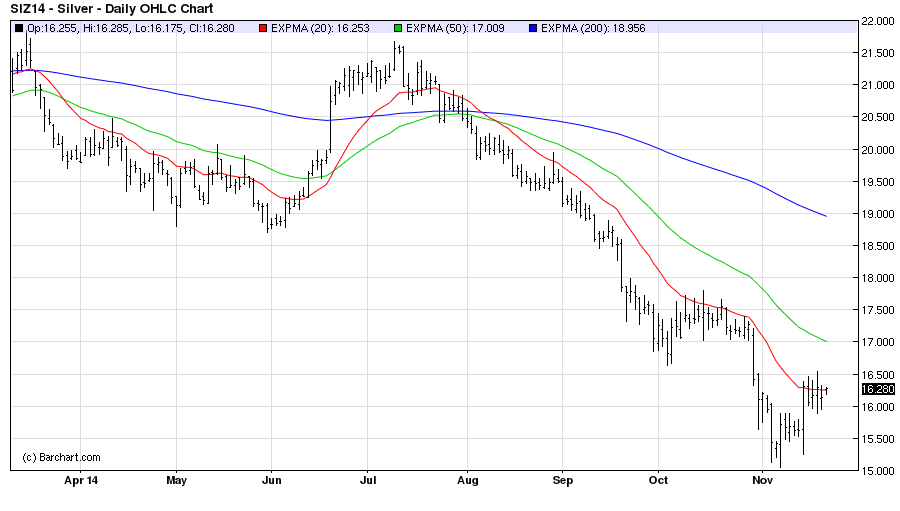Viewport: 900px width, 511px height.
Task: Click the red EXPMA (20) legend square
Action: pos(262,28)
